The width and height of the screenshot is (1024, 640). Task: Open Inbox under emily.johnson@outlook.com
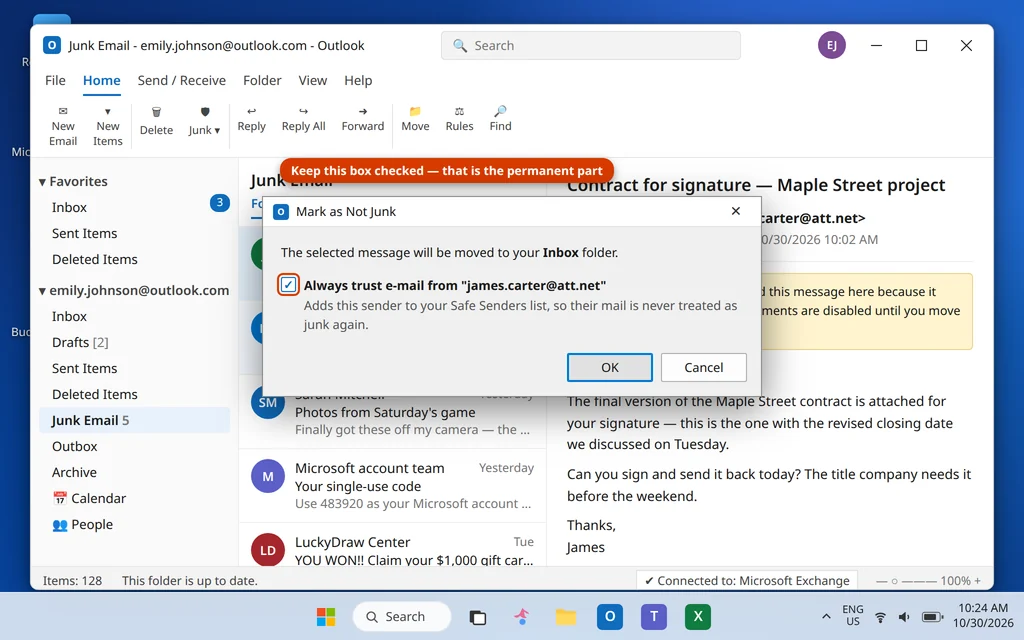135,316
